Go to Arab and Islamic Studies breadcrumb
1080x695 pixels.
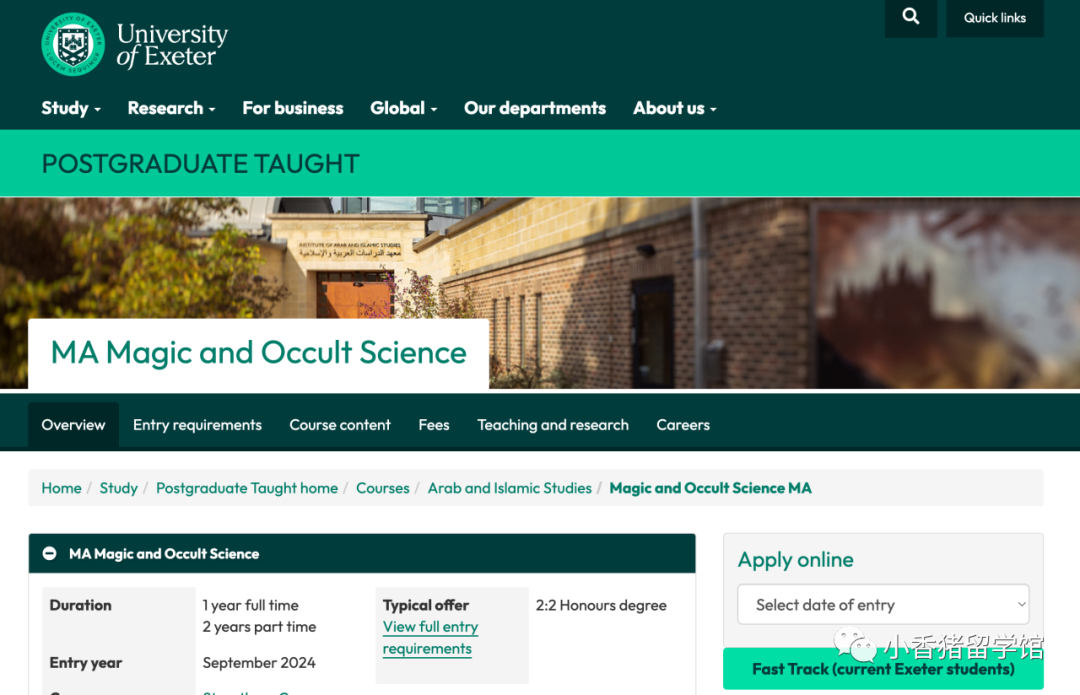tap(510, 488)
